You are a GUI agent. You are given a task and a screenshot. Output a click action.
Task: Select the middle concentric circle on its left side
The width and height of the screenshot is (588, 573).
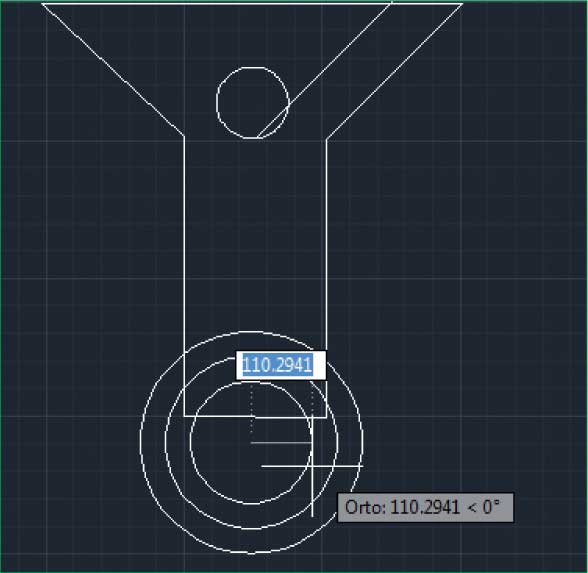[x=165, y=442]
